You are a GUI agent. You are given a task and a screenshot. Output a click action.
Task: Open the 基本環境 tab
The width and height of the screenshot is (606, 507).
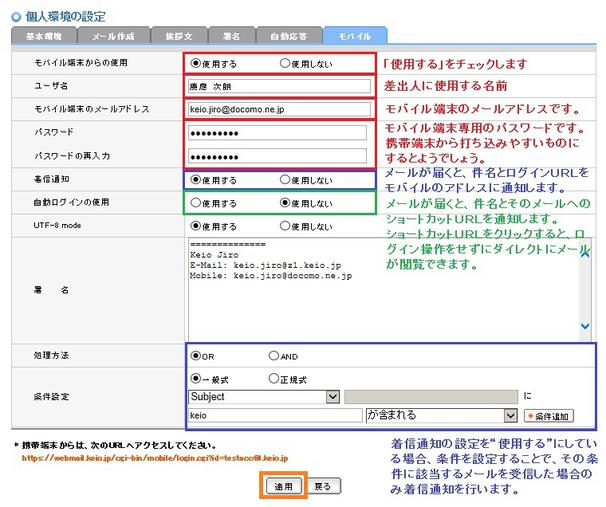pyautogui.click(x=45, y=36)
